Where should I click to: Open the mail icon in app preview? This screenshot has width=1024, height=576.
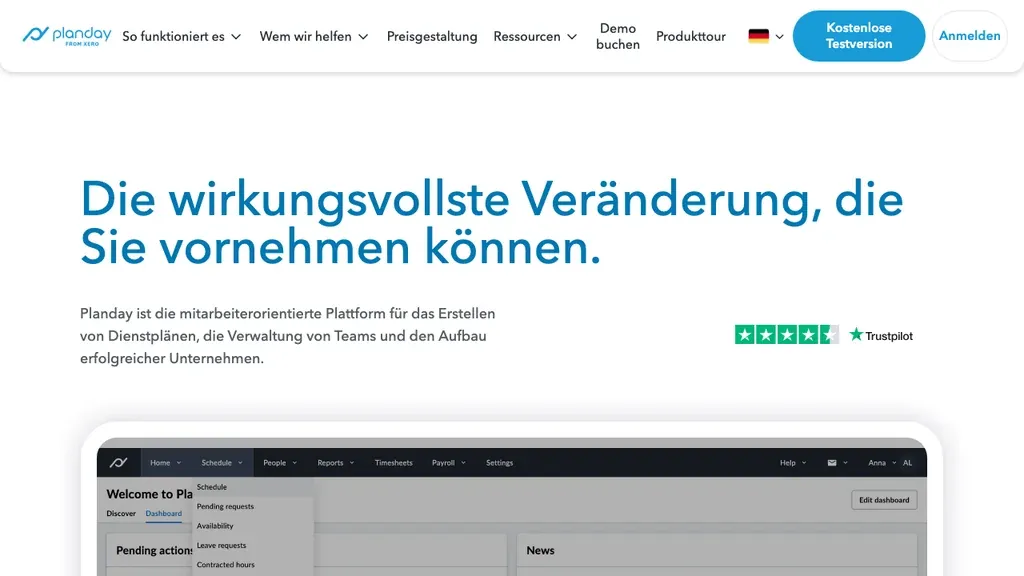(x=831, y=462)
